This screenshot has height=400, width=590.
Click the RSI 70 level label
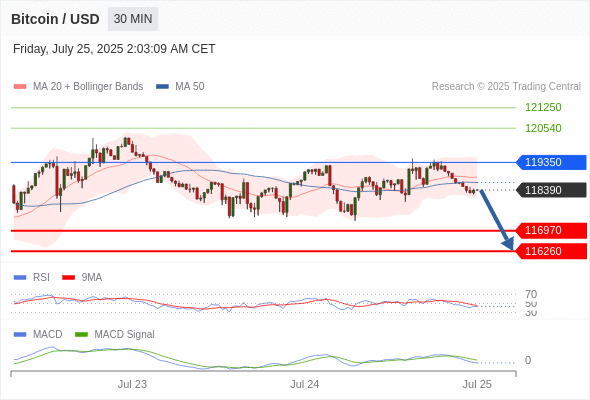(531, 294)
